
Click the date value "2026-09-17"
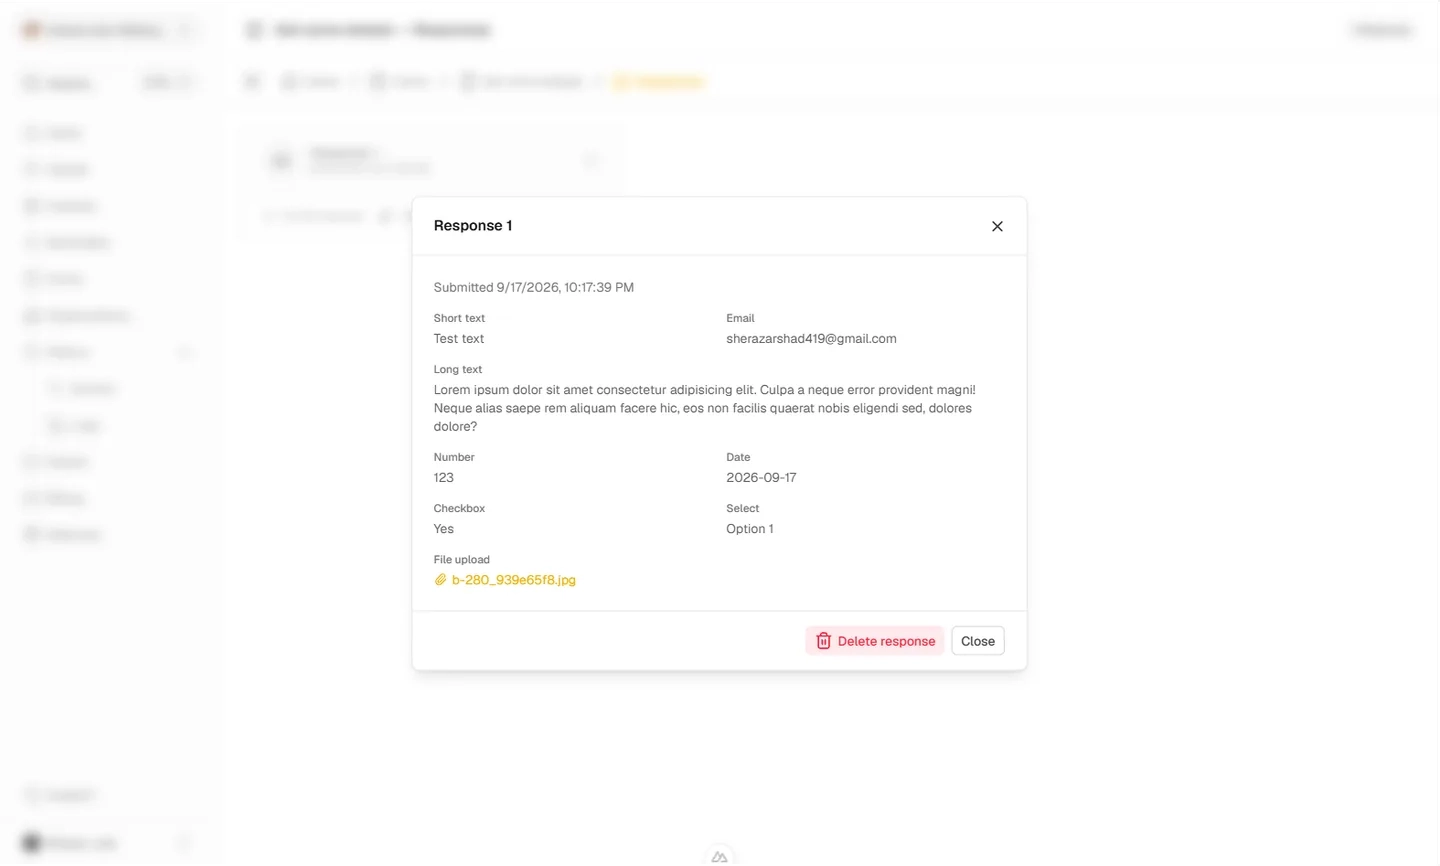coord(761,478)
